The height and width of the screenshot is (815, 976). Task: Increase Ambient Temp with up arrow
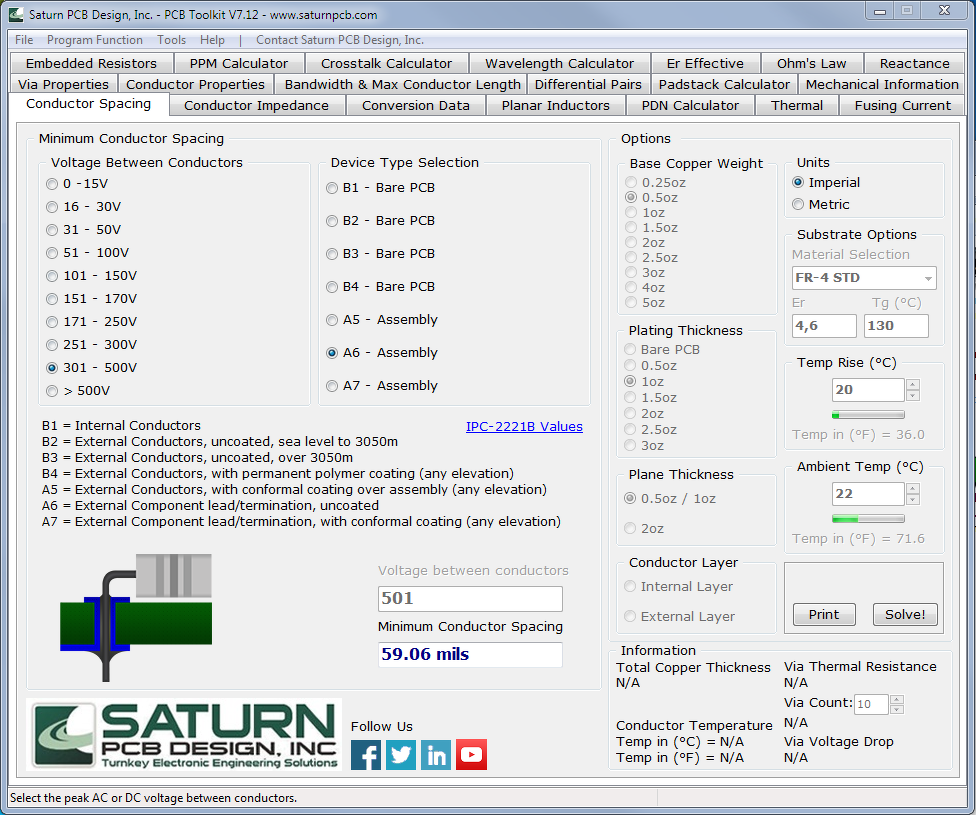coord(913,488)
